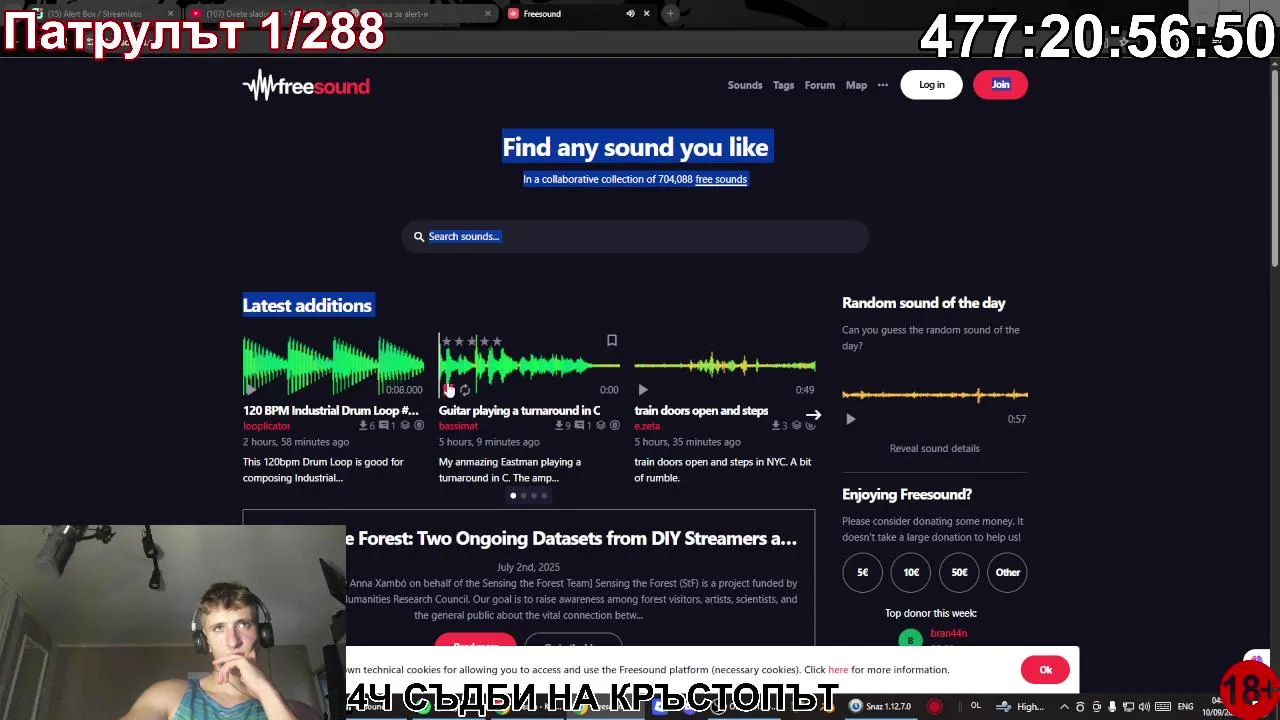The height and width of the screenshot is (720, 1280).
Task: Play the random sound of the day
Action: [850, 419]
